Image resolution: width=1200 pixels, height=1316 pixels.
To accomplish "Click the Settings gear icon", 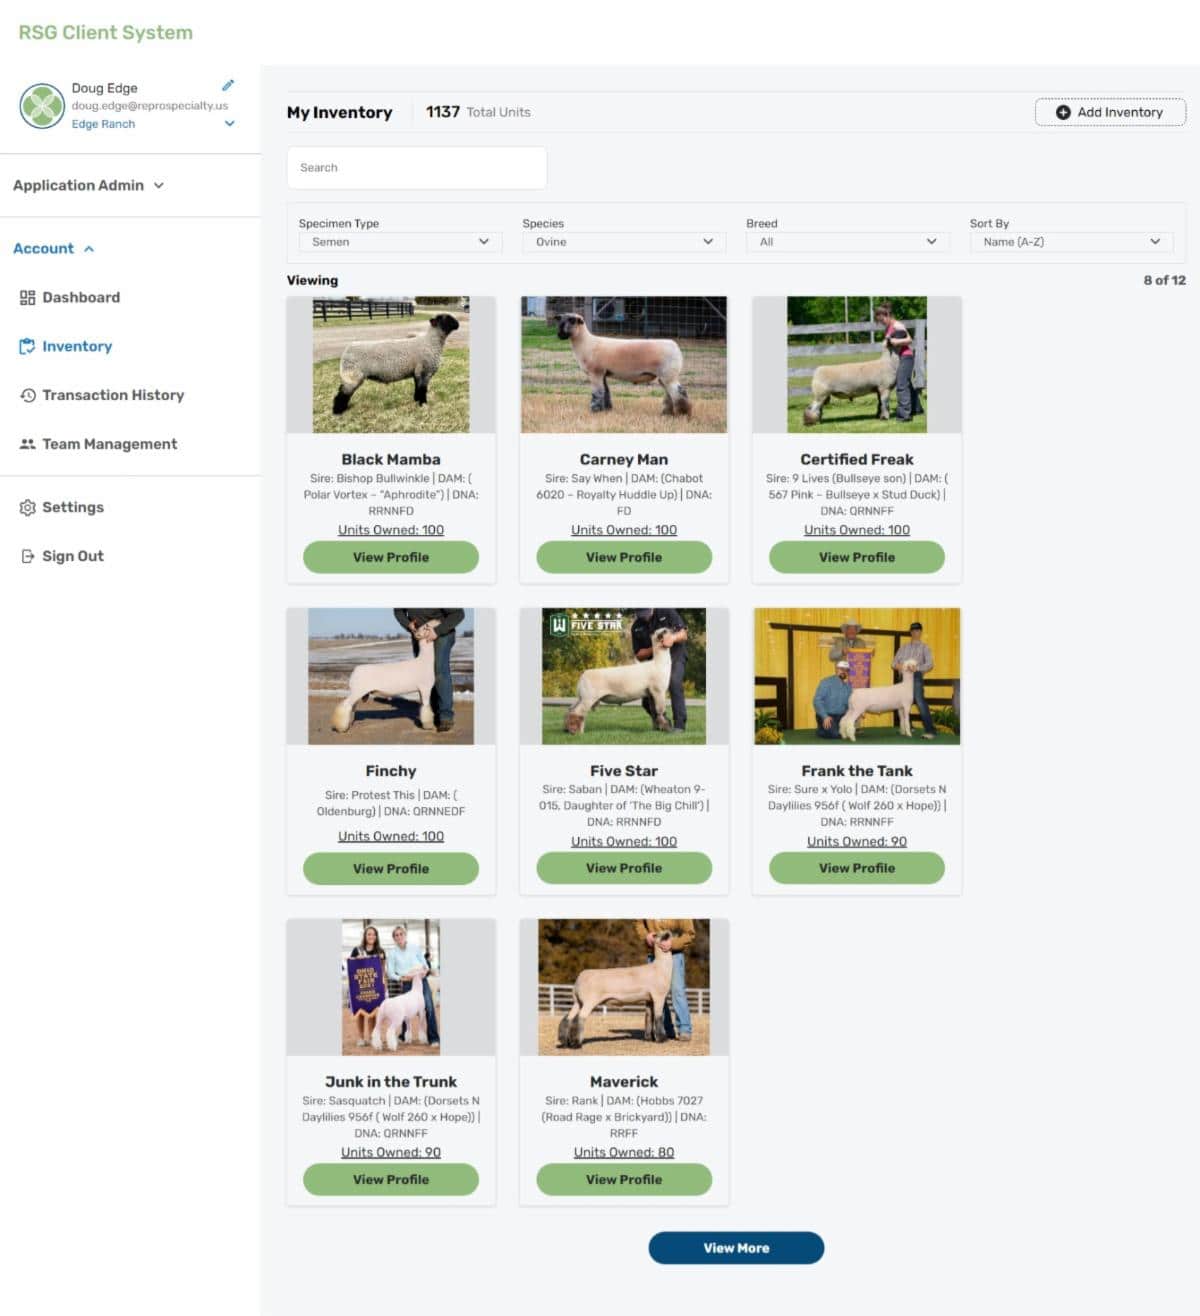I will pos(28,507).
